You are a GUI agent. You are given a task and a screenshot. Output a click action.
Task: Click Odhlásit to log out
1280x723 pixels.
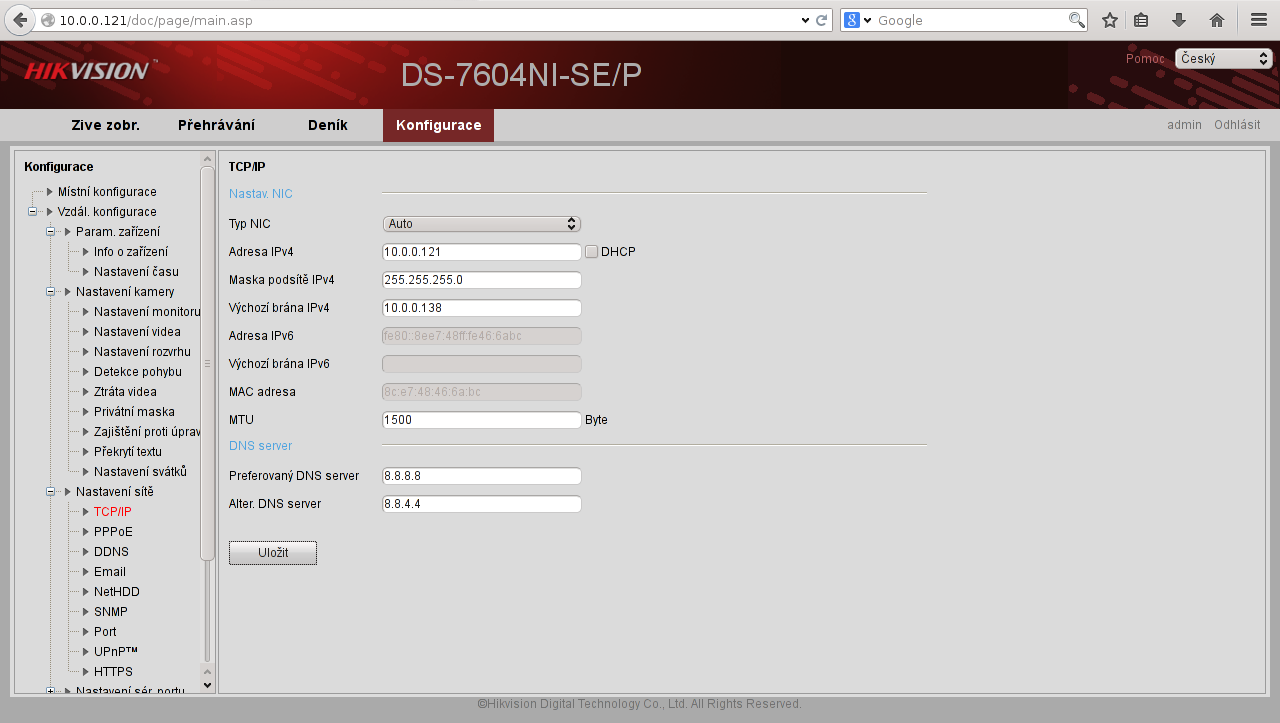[x=1237, y=125]
